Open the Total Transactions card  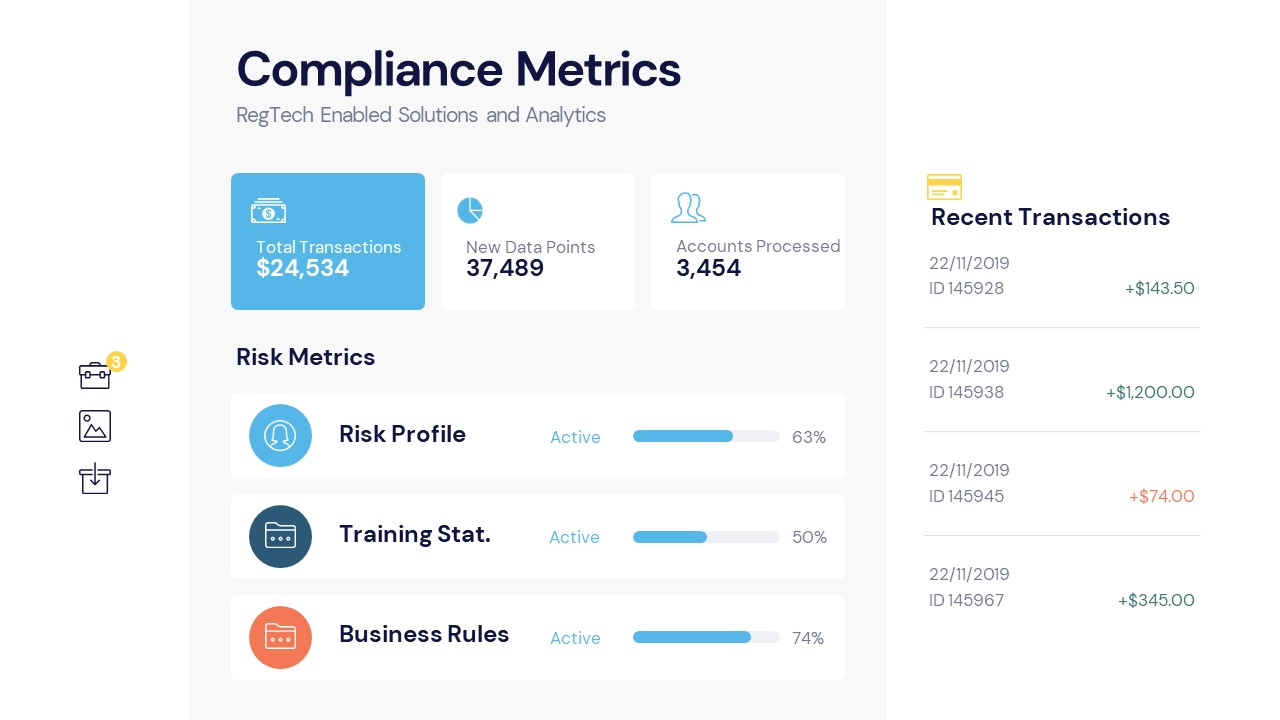pos(328,241)
